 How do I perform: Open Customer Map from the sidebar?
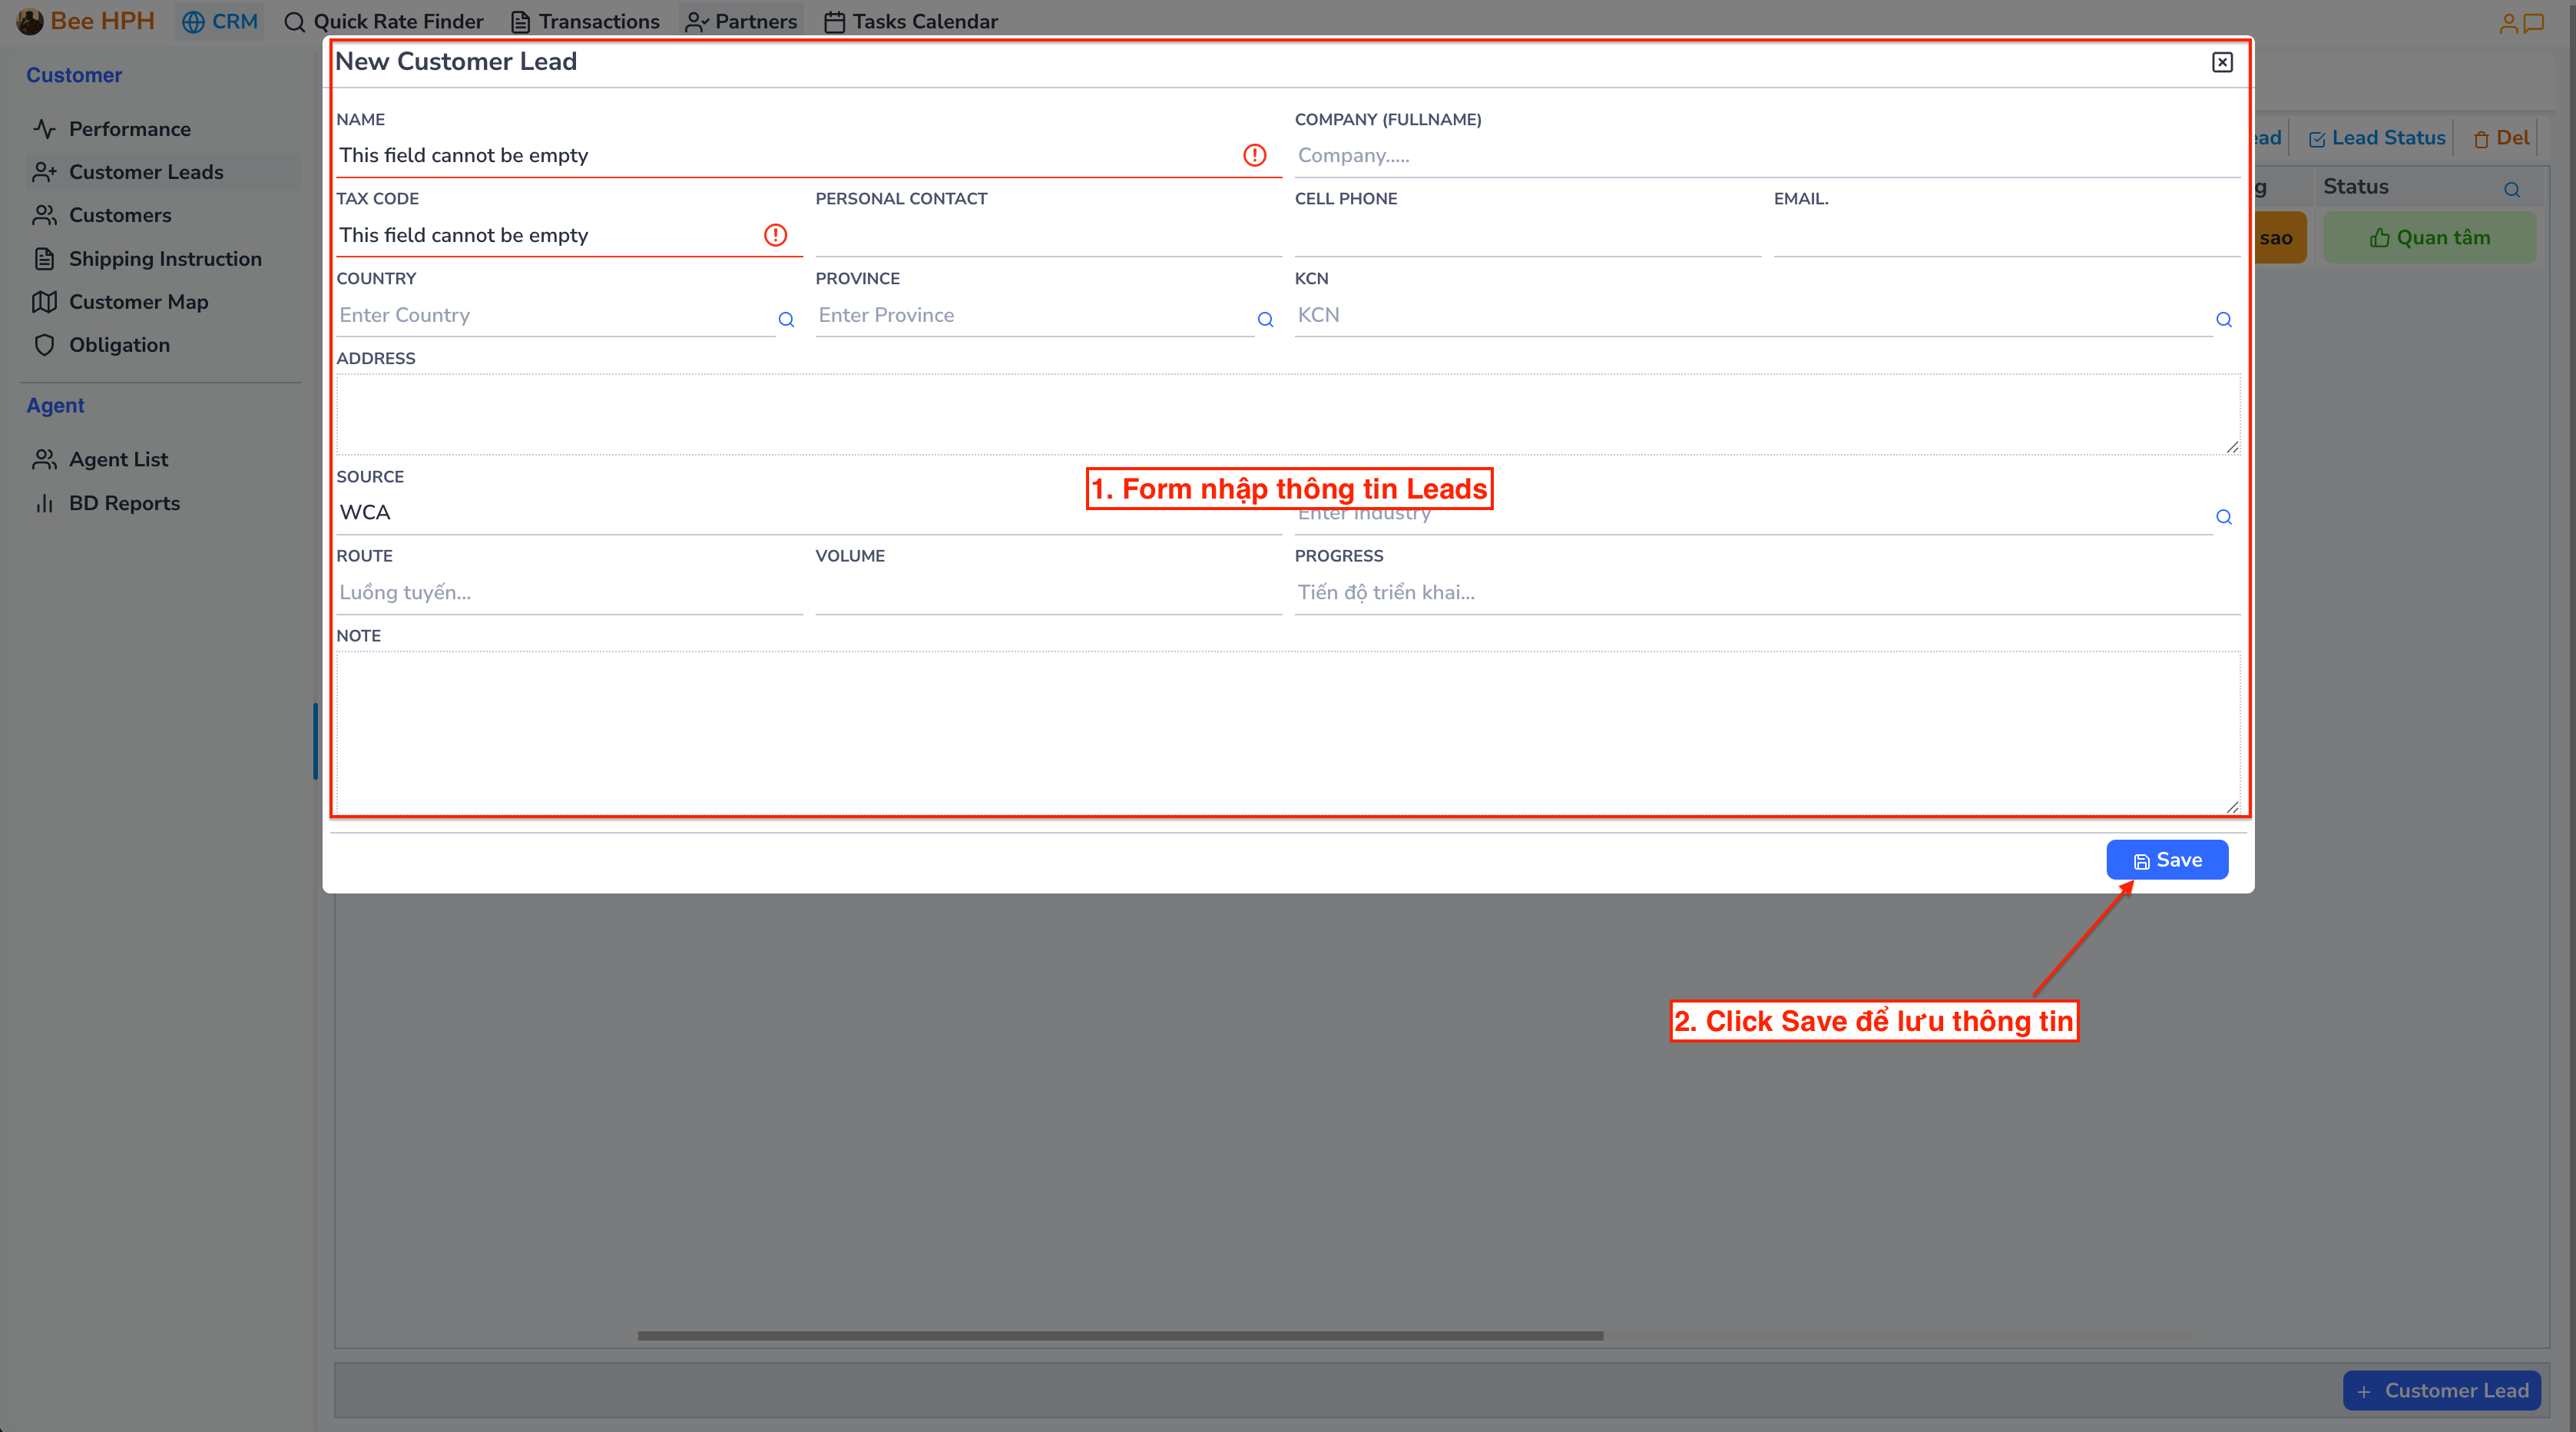(138, 301)
